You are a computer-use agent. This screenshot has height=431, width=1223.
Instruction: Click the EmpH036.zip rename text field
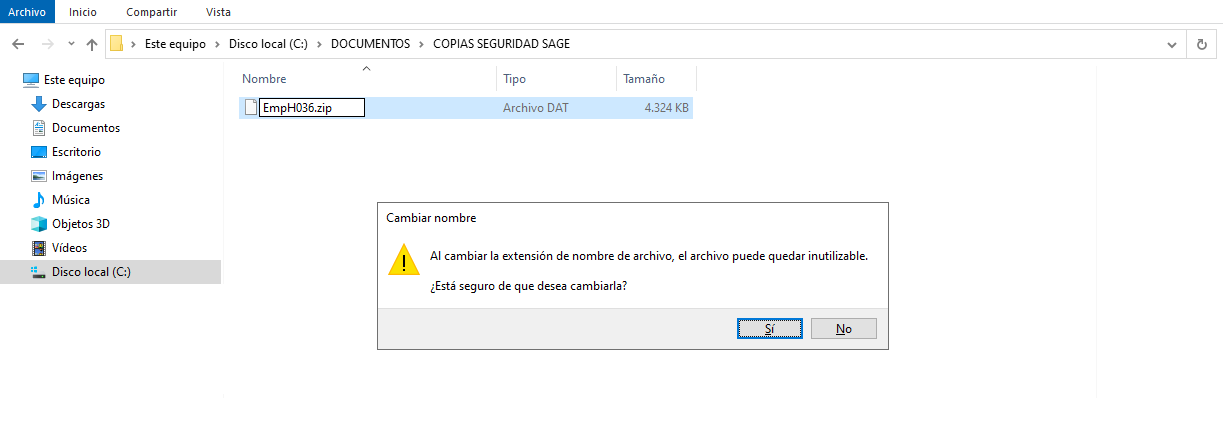(312, 108)
